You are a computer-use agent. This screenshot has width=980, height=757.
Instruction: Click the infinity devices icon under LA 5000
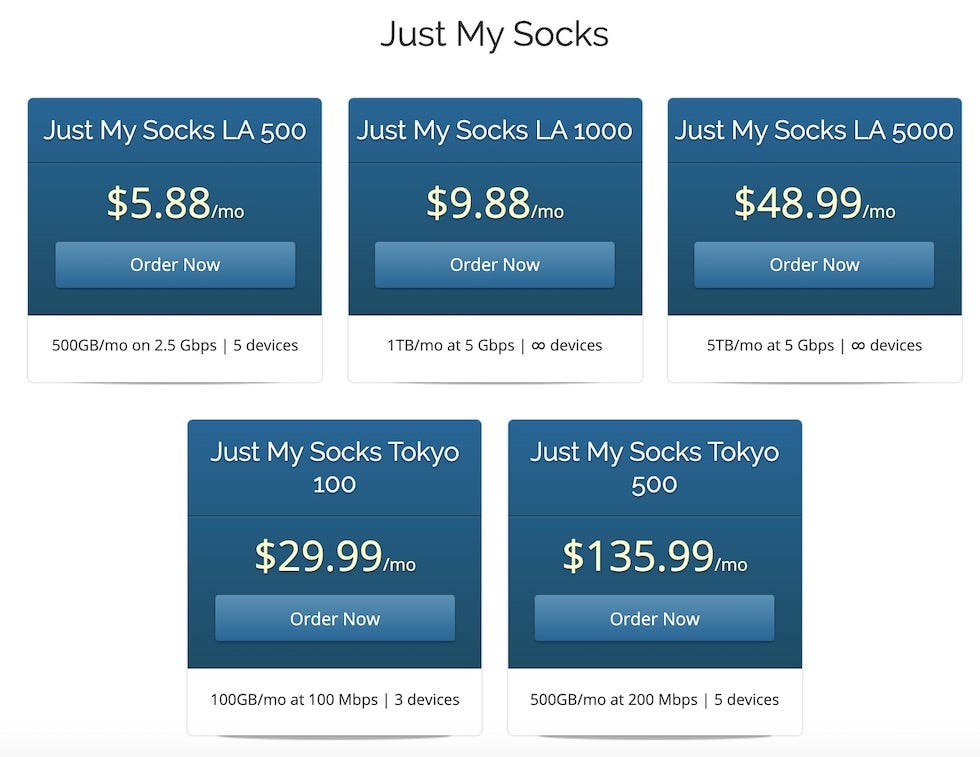click(858, 346)
